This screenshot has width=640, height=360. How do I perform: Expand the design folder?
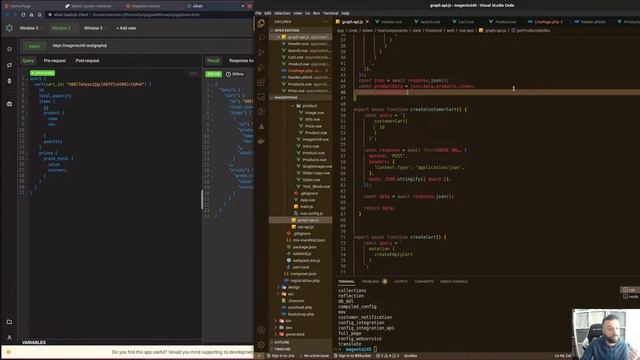(294, 287)
